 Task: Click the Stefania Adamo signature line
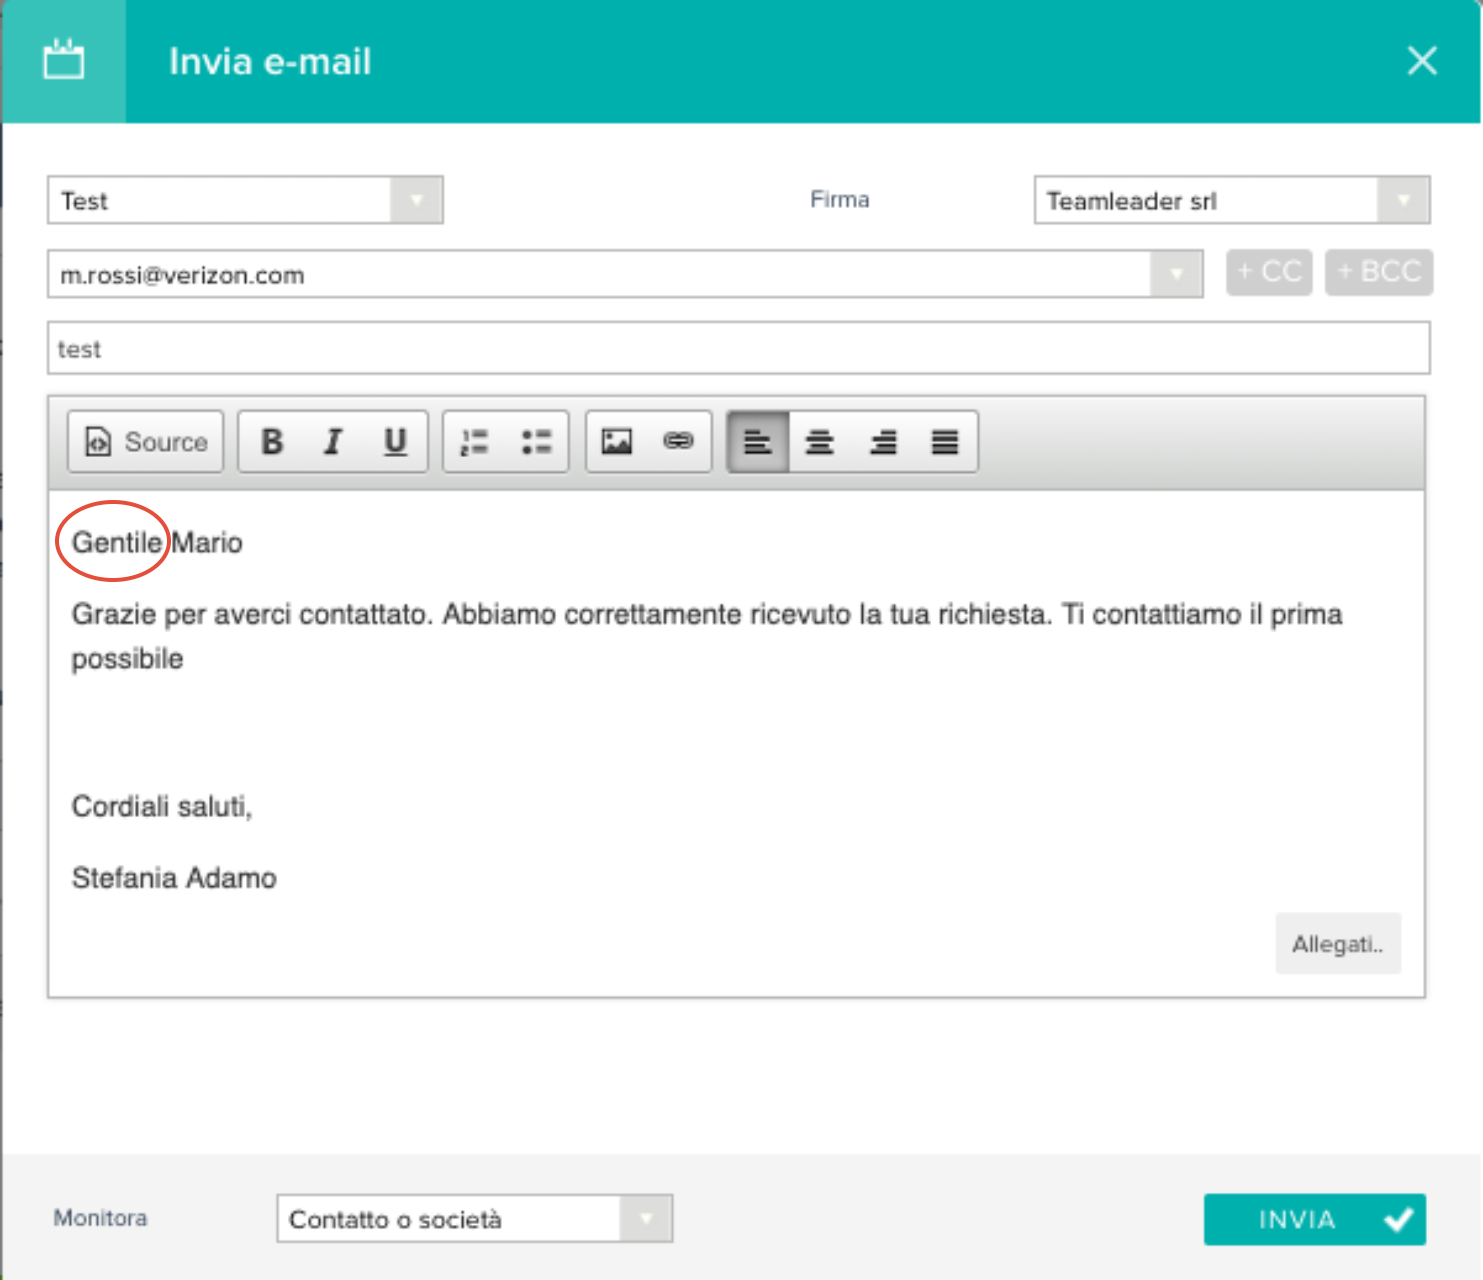(174, 878)
